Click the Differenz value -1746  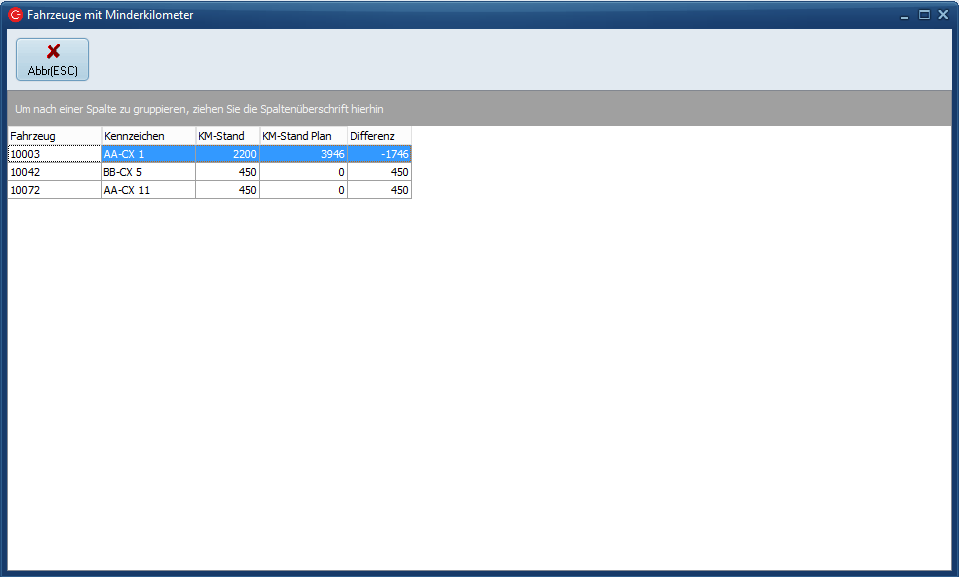tap(380, 154)
